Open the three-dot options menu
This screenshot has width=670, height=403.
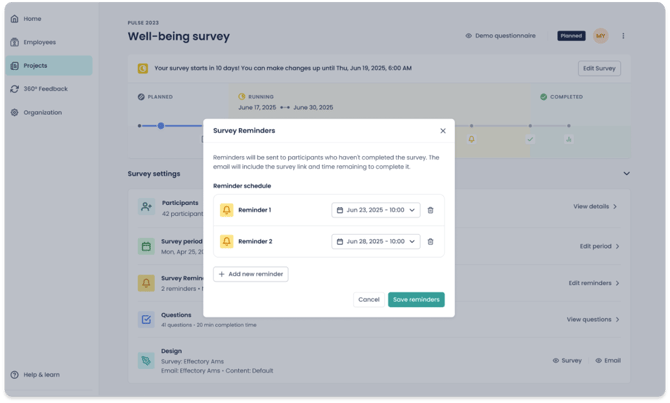pyautogui.click(x=623, y=36)
